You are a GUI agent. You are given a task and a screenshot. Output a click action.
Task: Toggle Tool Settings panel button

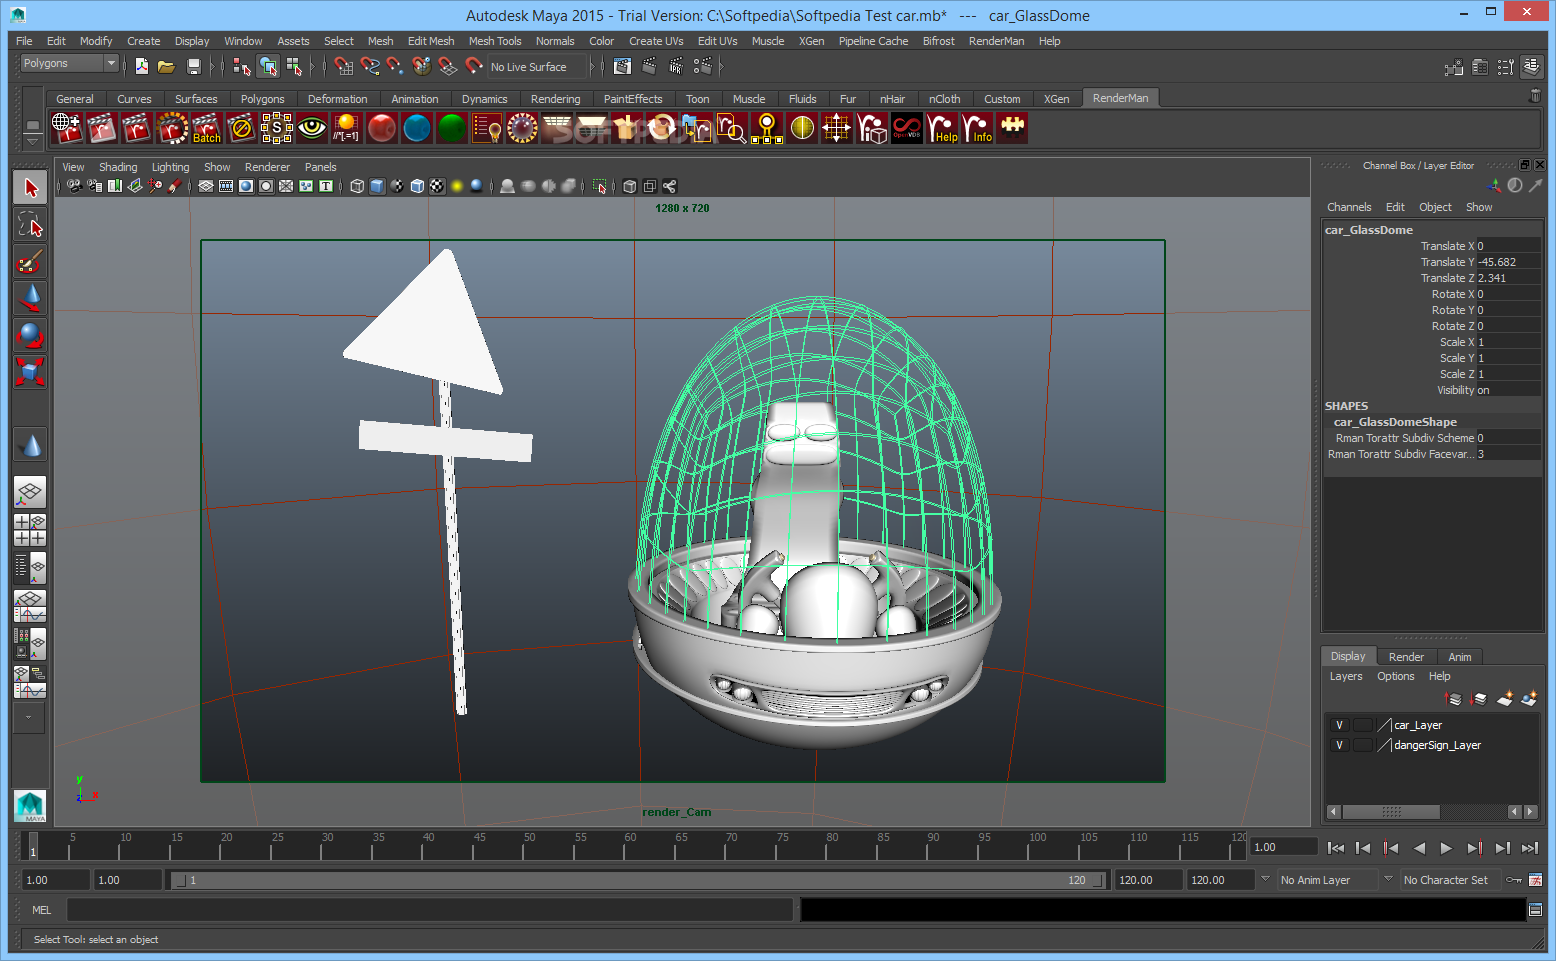[x=1506, y=67]
